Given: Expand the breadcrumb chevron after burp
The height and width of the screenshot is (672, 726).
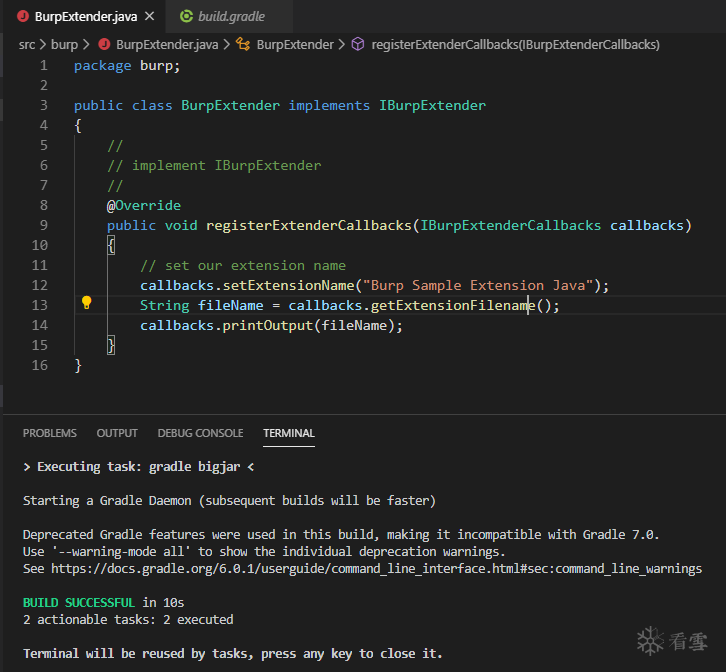Looking at the screenshot, I should pyautogui.click(x=86, y=44).
